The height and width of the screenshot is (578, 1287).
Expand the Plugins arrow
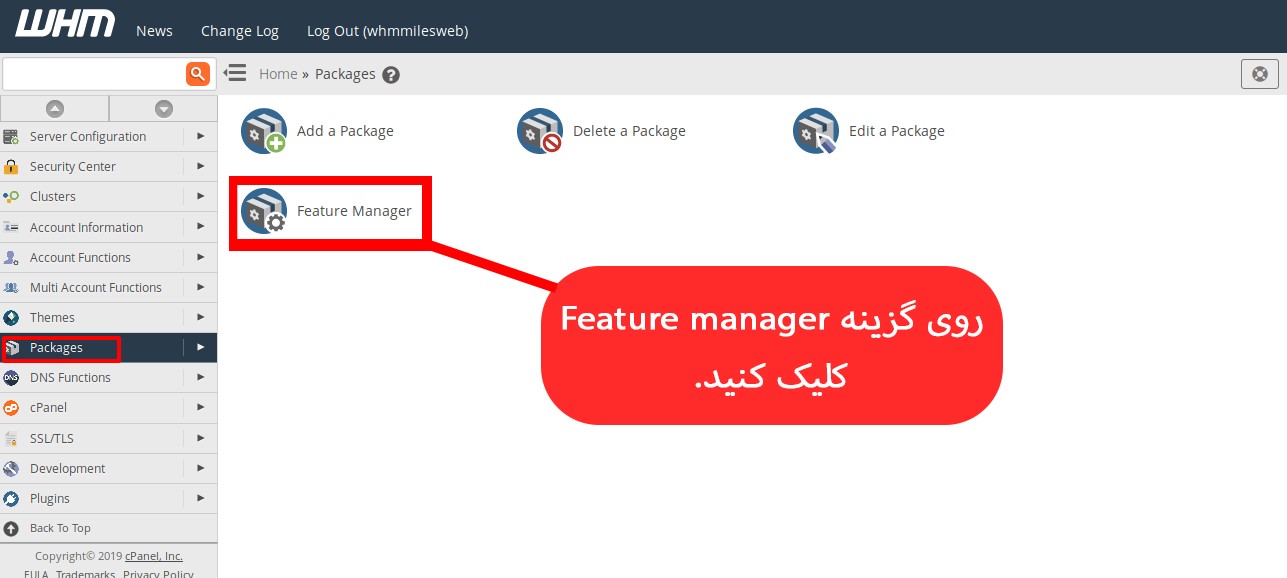point(200,498)
